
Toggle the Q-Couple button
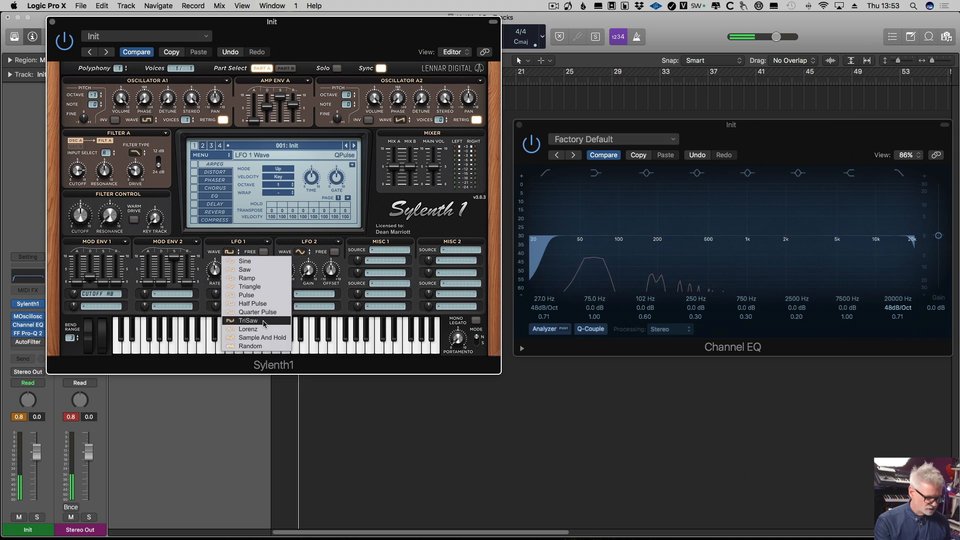click(590, 329)
